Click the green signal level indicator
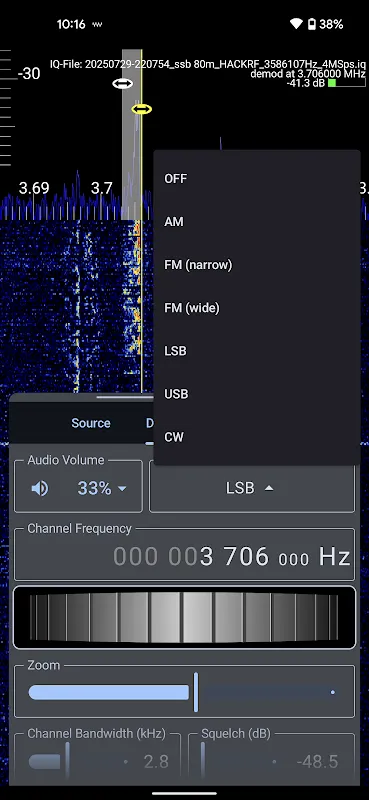The width and height of the screenshot is (369, 800). 332,83
